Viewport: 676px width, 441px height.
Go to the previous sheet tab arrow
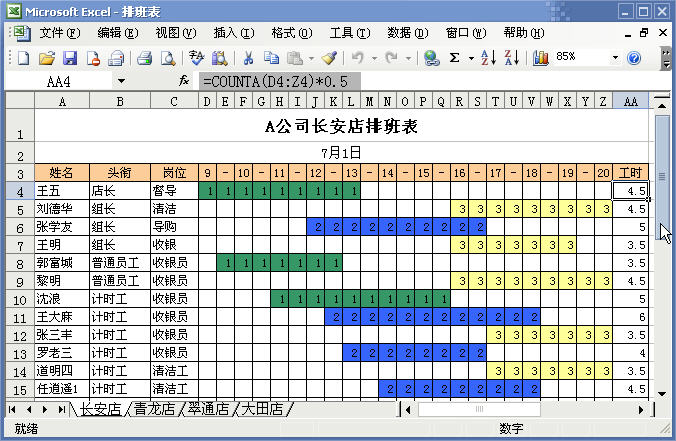(28, 409)
